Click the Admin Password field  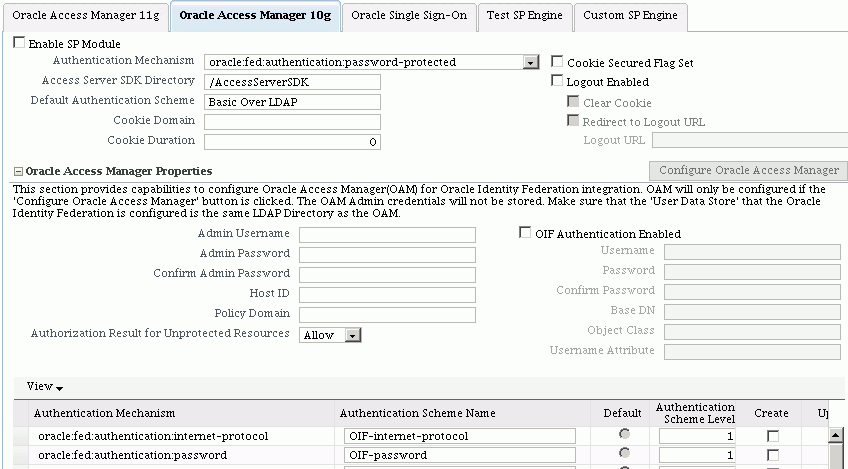point(387,255)
